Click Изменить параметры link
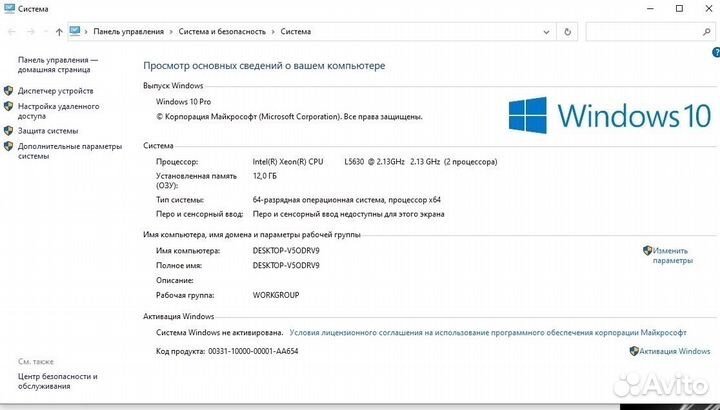720x410 pixels. point(672,256)
